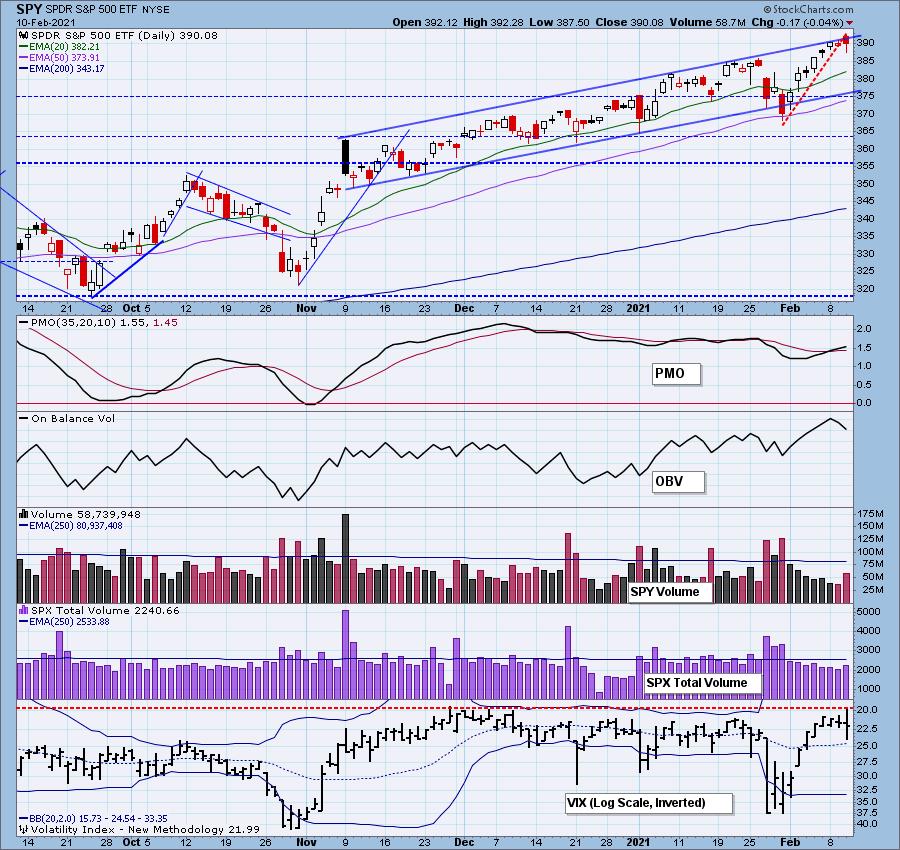Click the Dec label on price chart axis
This screenshot has width=900, height=850.
pyautogui.click(x=464, y=308)
